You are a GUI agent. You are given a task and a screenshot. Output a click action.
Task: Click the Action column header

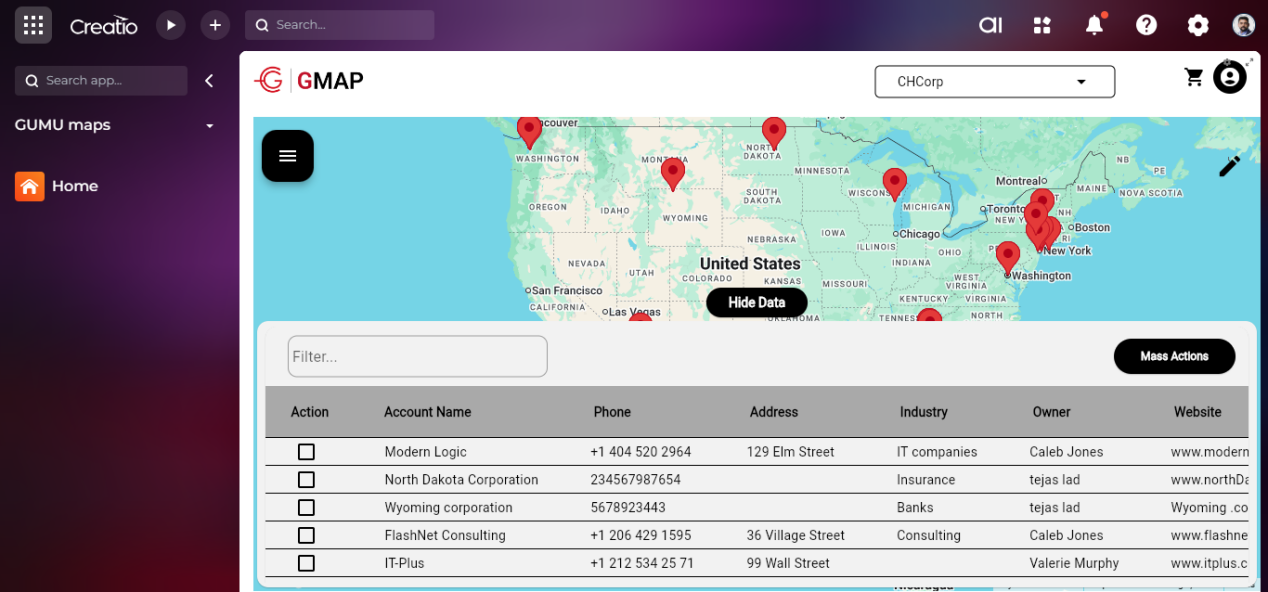[x=310, y=412]
